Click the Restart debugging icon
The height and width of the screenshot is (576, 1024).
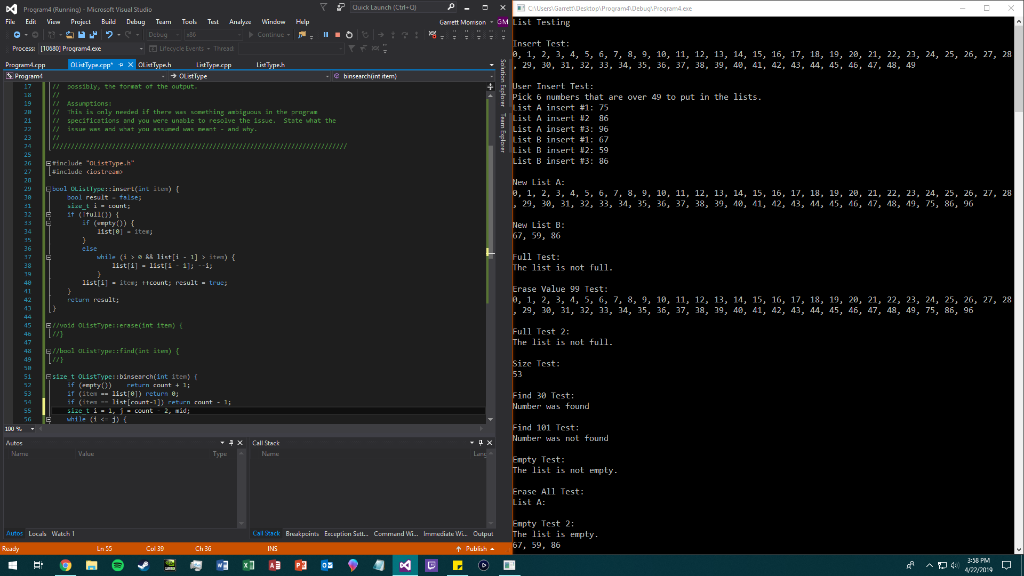click(x=349, y=35)
